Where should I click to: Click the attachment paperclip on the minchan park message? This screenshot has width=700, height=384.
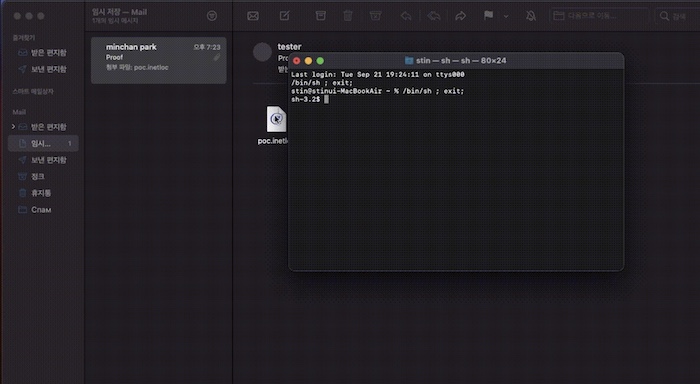point(217,57)
